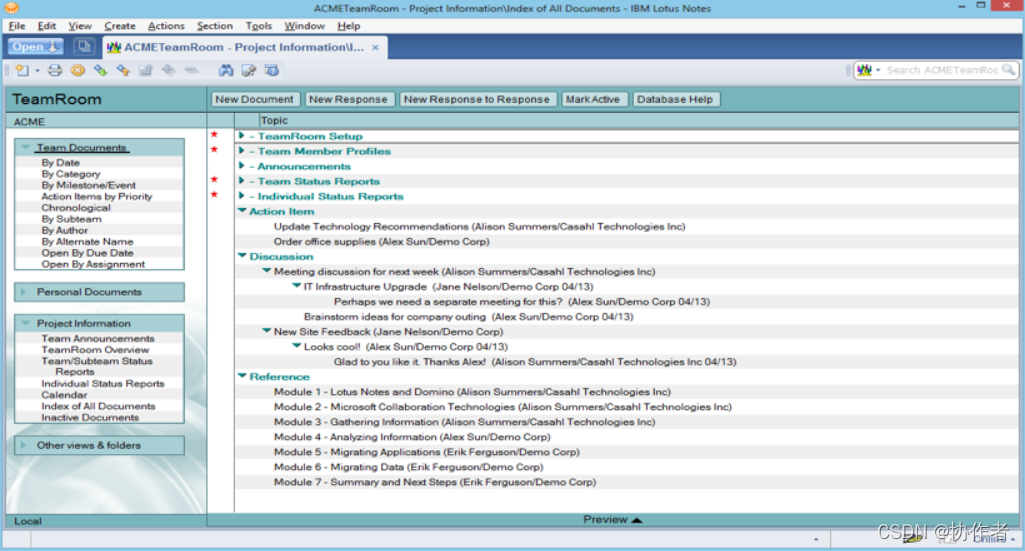
Task: Expand the TeamRoom Setup category
Action: [242, 135]
